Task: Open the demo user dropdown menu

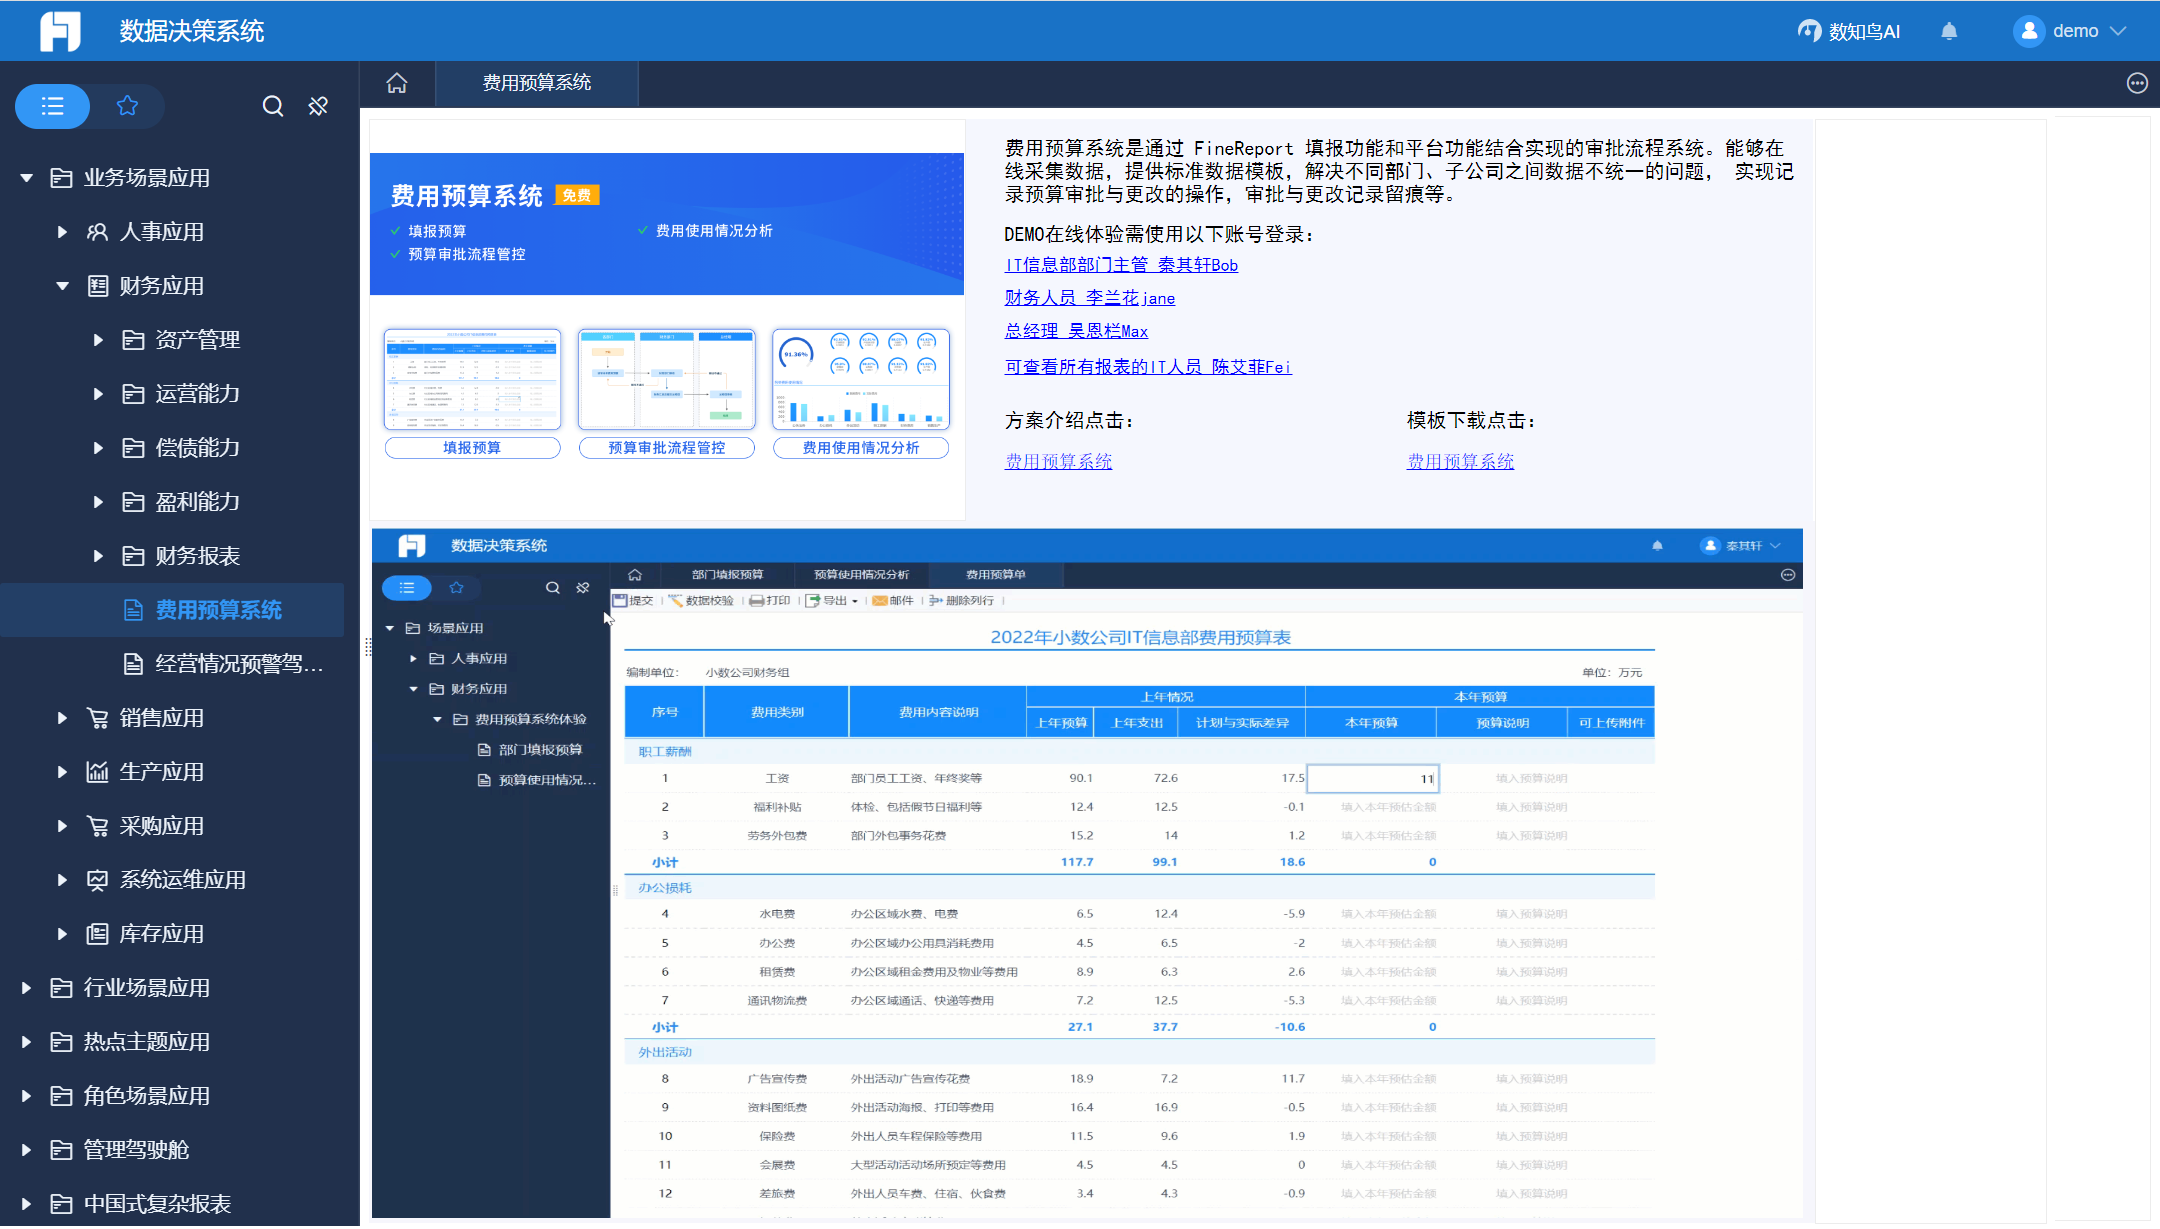Action: click(x=2118, y=31)
